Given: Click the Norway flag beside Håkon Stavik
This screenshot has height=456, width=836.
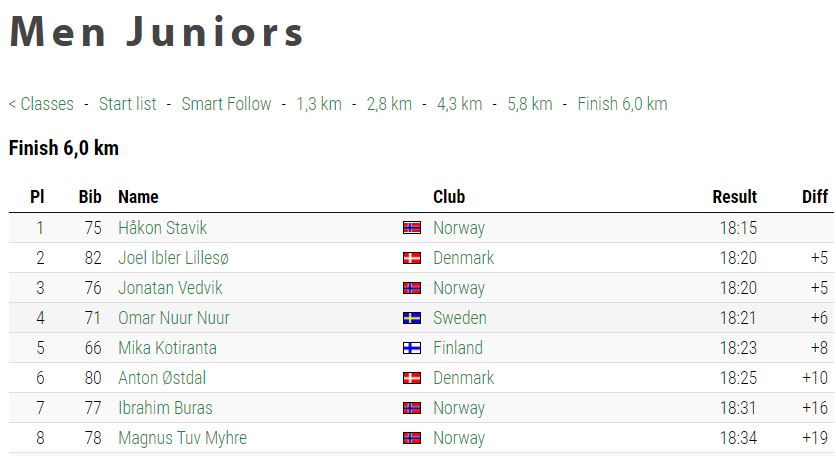Looking at the screenshot, I should click(x=412, y=228).
